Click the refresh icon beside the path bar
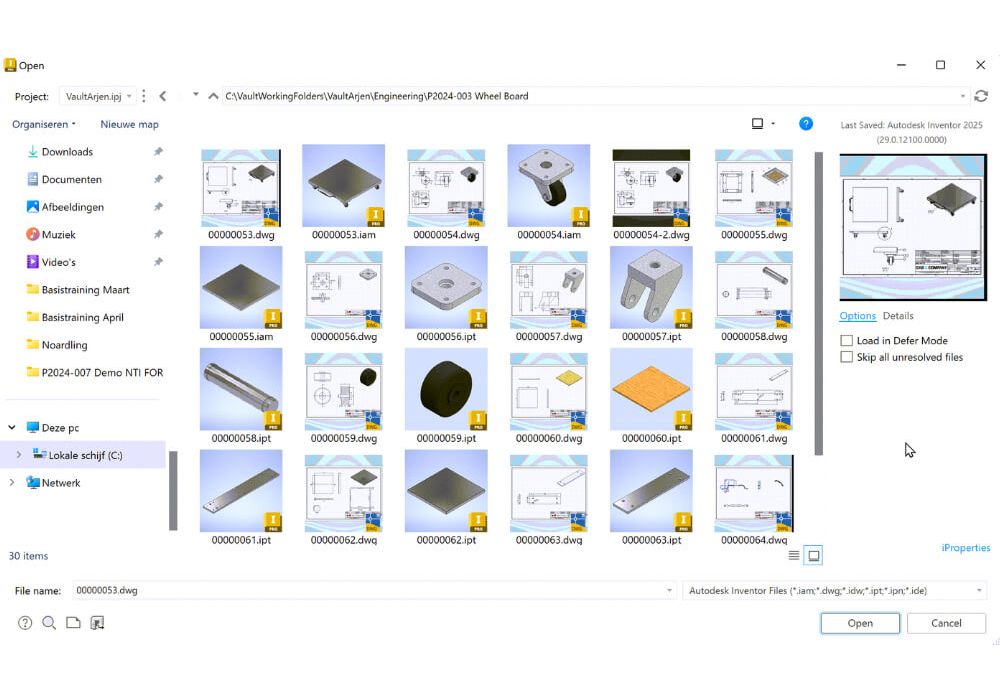 (x=981, y=96)
